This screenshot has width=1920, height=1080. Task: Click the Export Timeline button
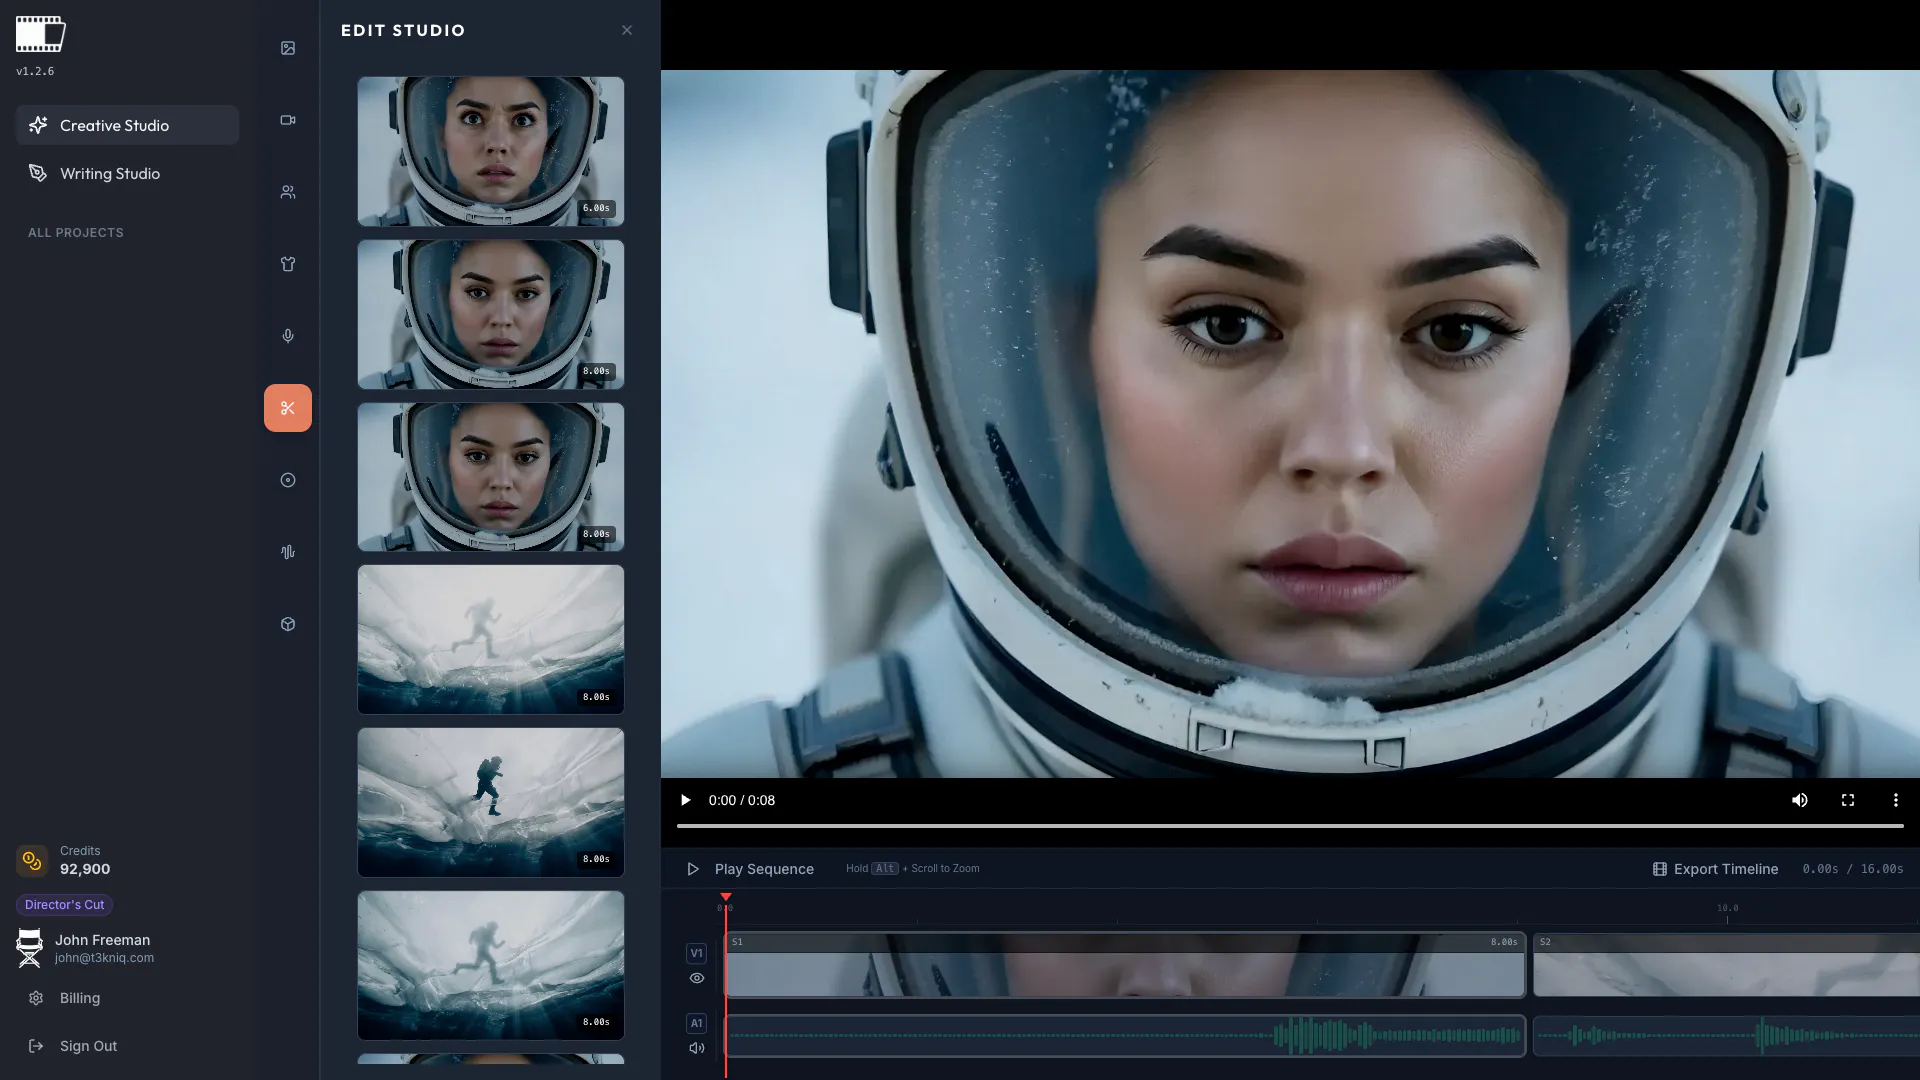pyautogui.click(x=1715, y=869)
